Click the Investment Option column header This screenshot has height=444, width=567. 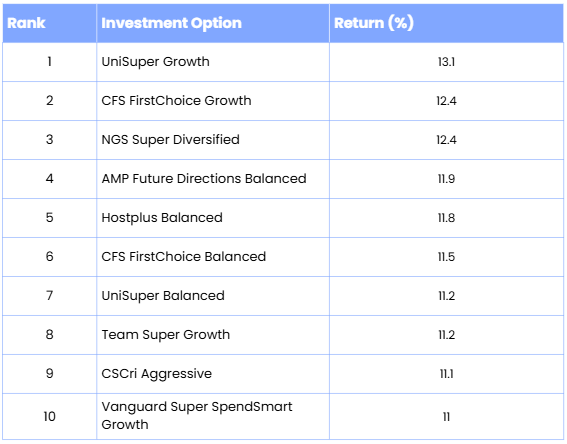pos(171,23)
